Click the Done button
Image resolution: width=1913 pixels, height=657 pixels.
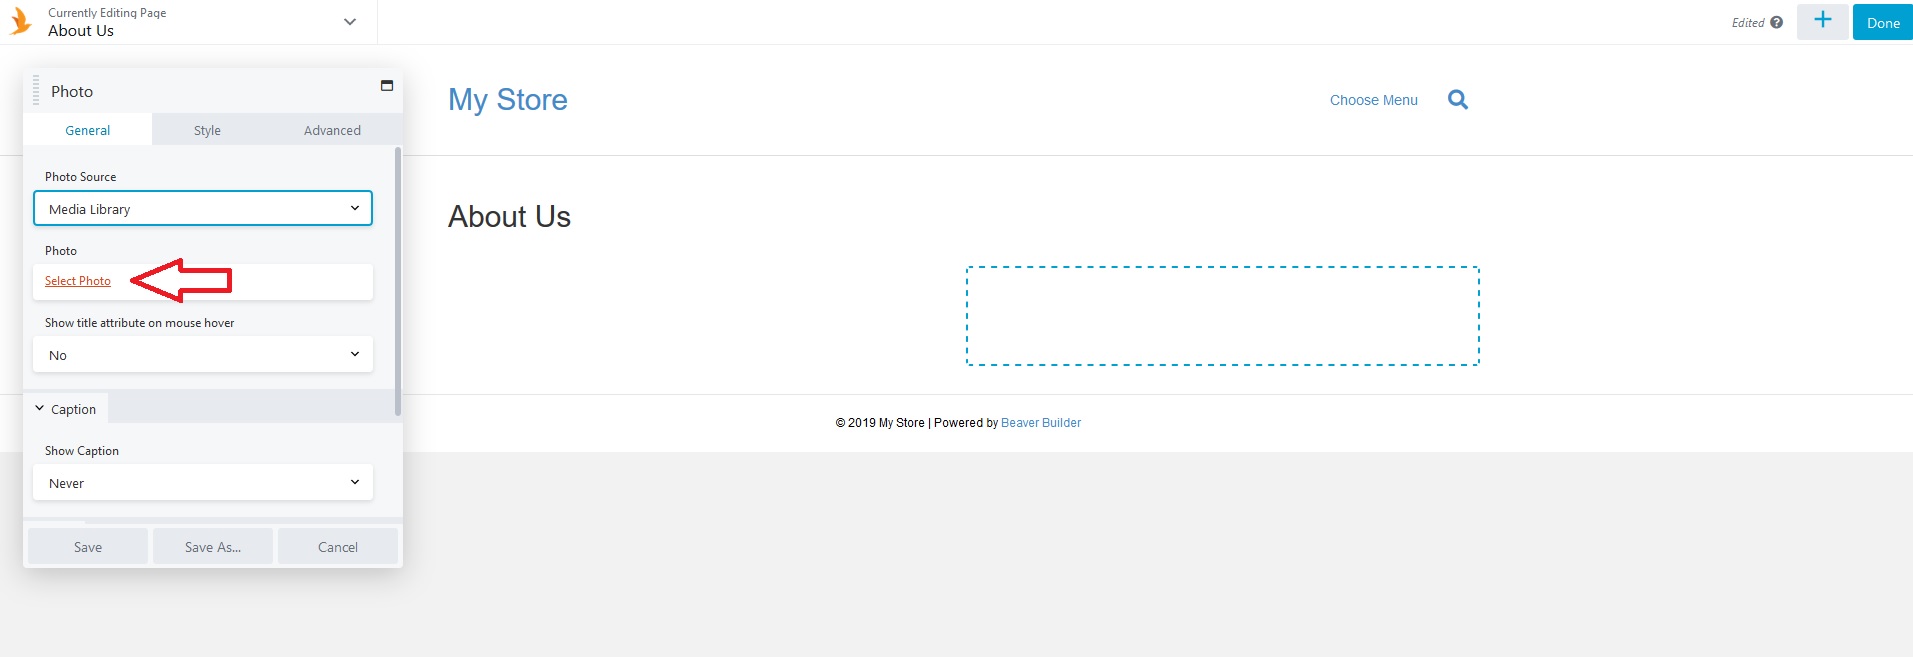click(x=1883, y=22)
